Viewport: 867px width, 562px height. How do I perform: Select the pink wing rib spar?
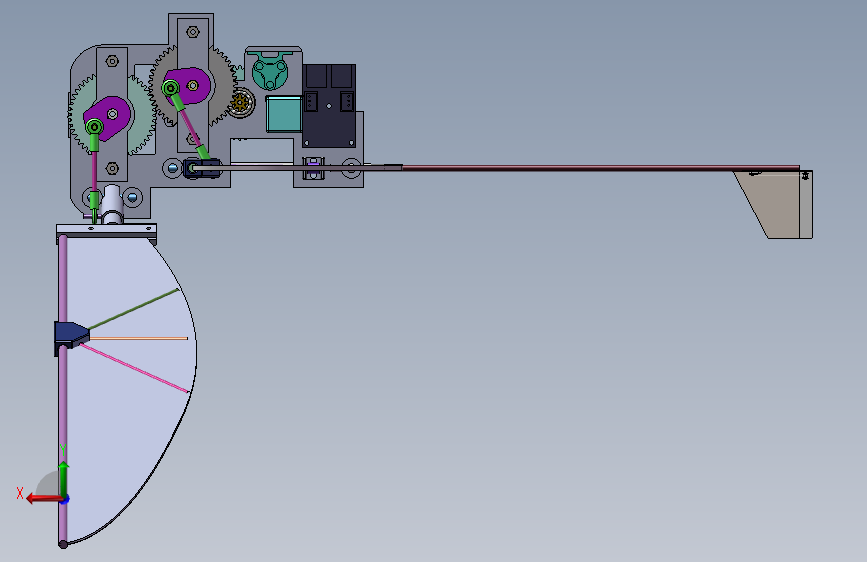[135, 368]
